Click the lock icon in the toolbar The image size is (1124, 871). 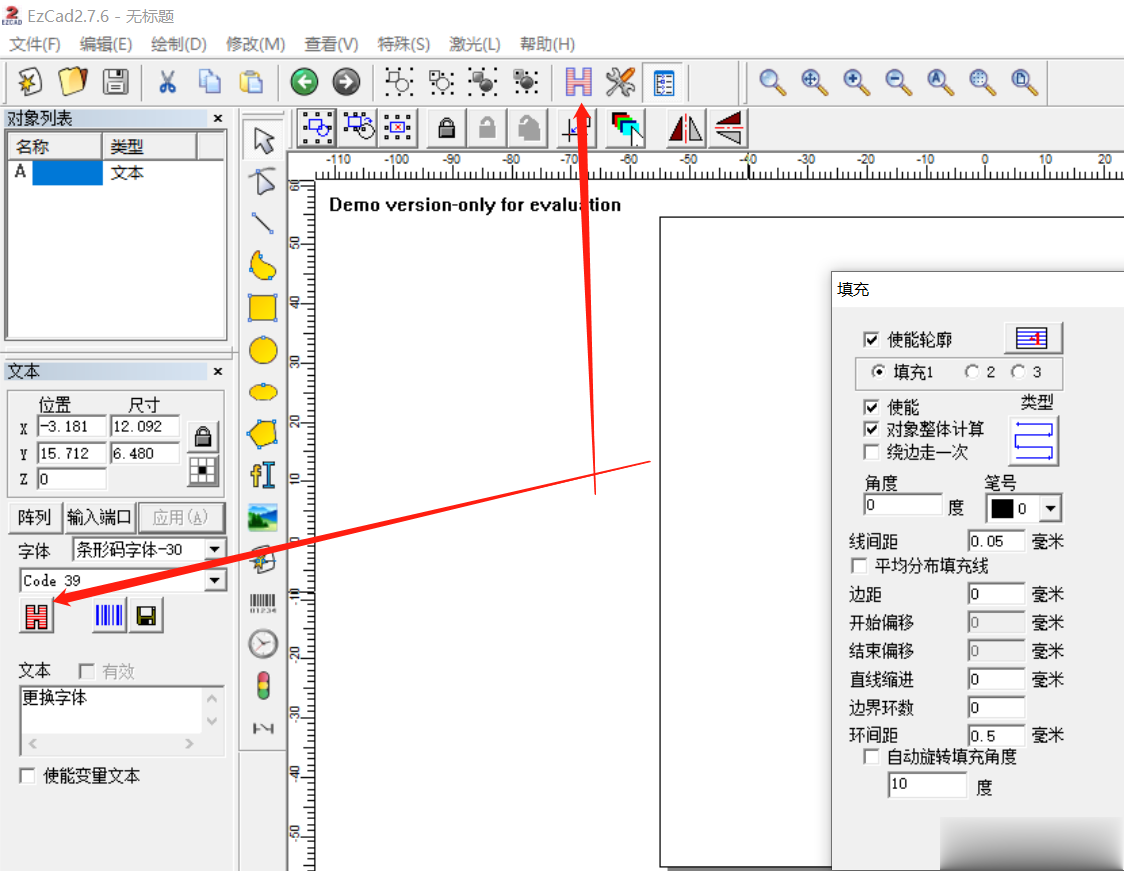447,128
